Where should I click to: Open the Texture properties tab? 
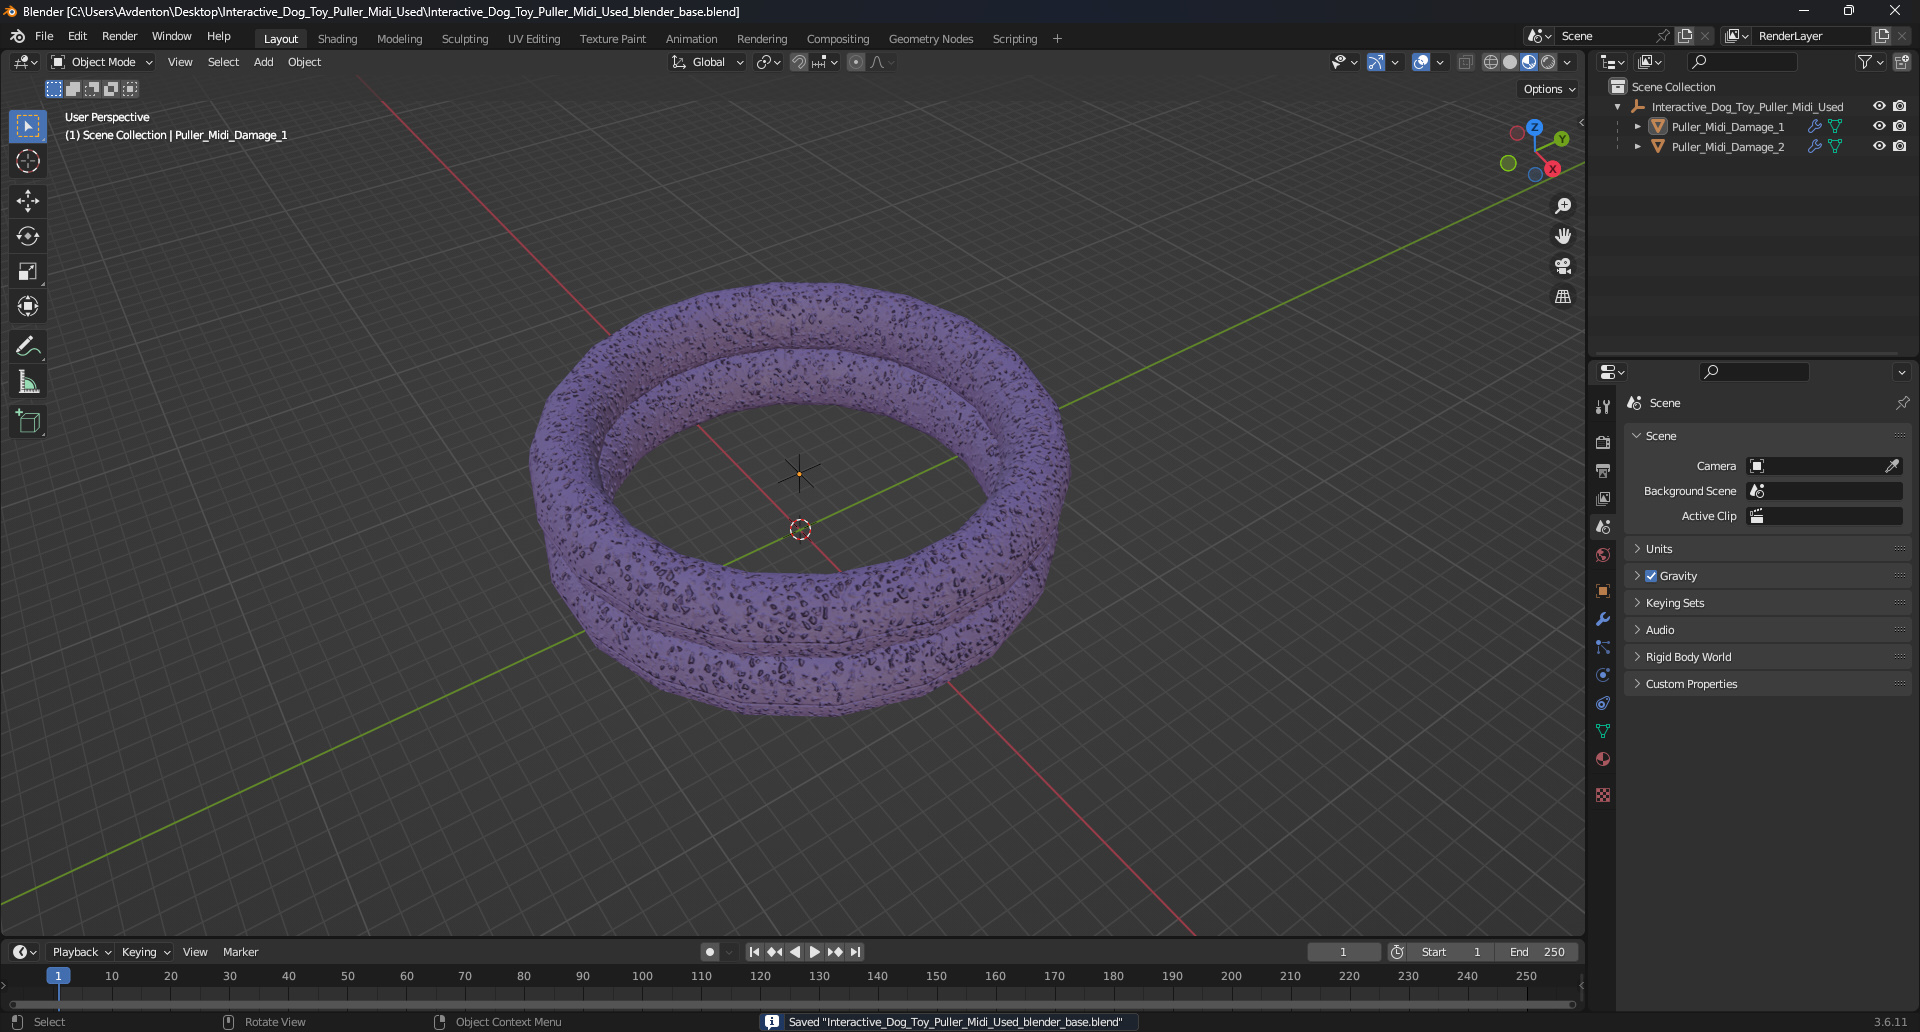click(x=1603, y=795)
